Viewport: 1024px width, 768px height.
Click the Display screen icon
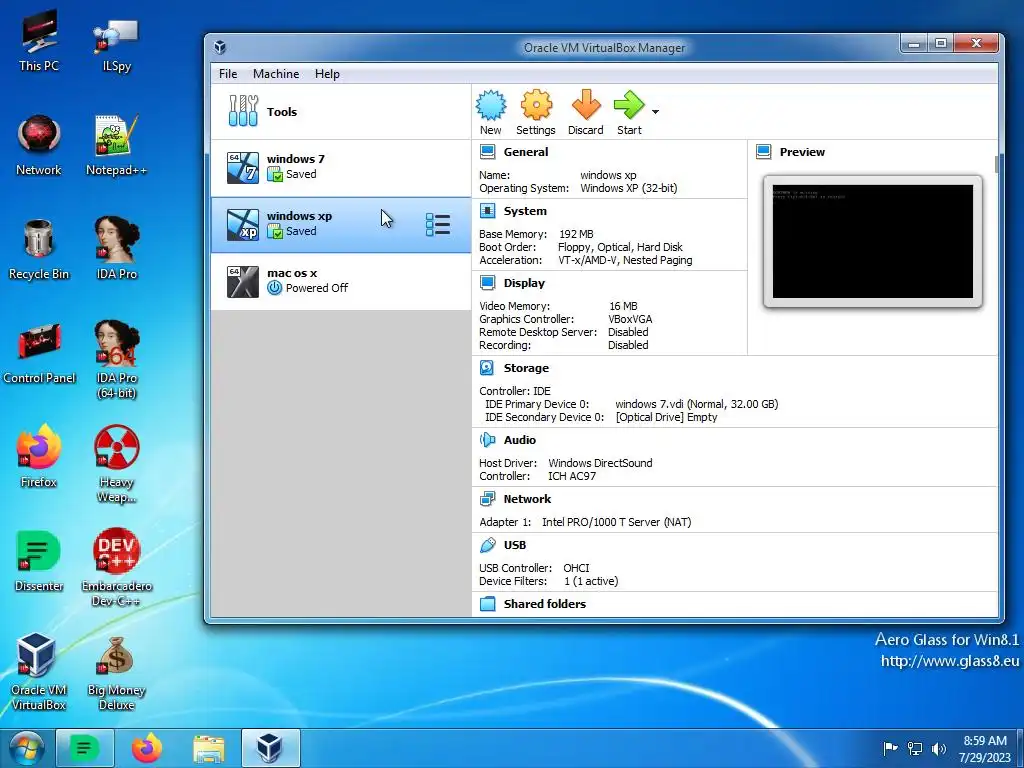(x=487, y=282)
